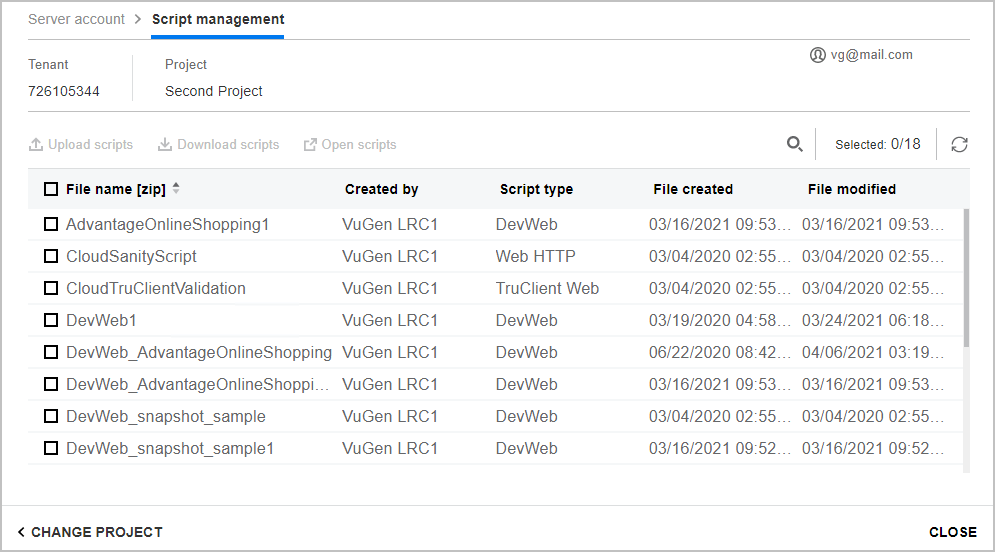995x552 pixels.
Task: Sort the list by Created by column
Action: (x=381, y=189)
